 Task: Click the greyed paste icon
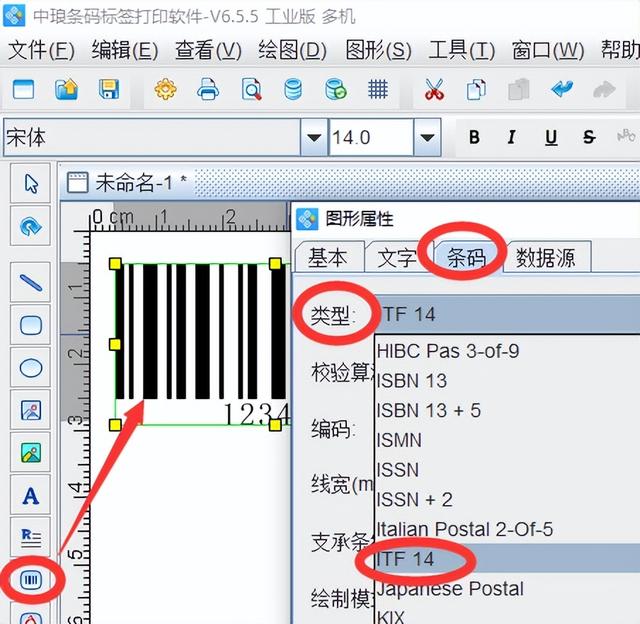click(518, 89)
